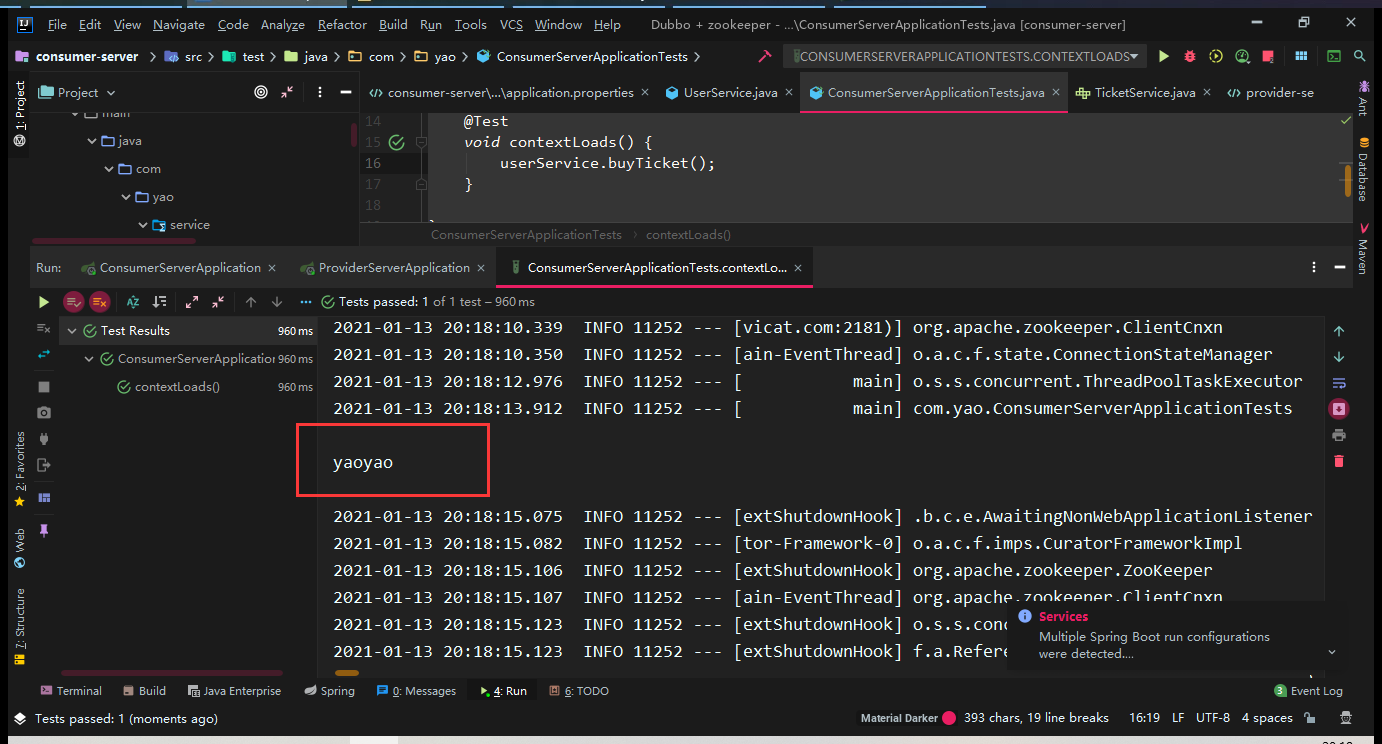Viewport: 1382px width, 744px height.
Task: Collapse the service folder in the project tree
Action: point(143,225)
